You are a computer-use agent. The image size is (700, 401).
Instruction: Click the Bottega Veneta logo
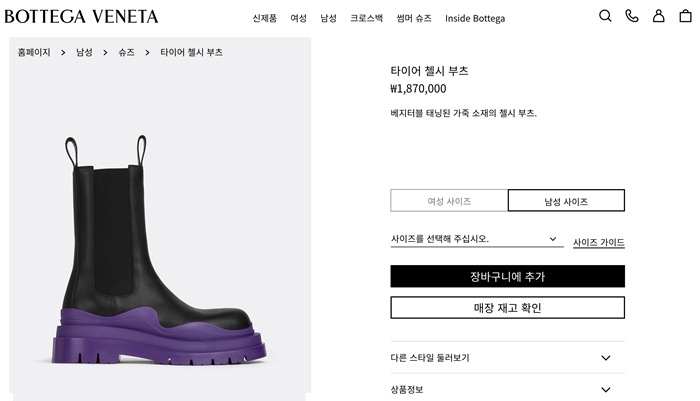click(x=82, y=17)
